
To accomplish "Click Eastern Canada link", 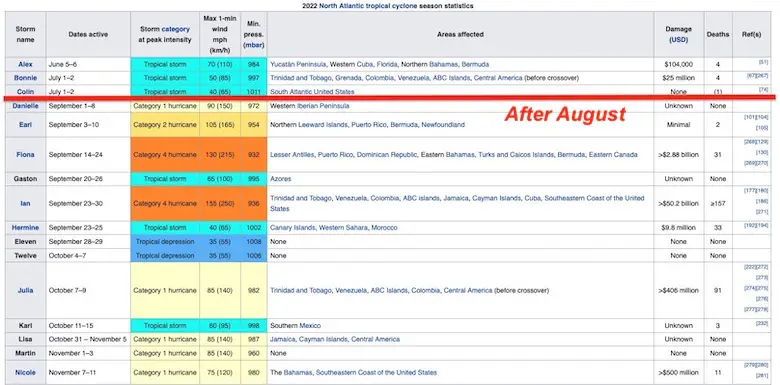I will pyautogui.click(x=613, y=155).
